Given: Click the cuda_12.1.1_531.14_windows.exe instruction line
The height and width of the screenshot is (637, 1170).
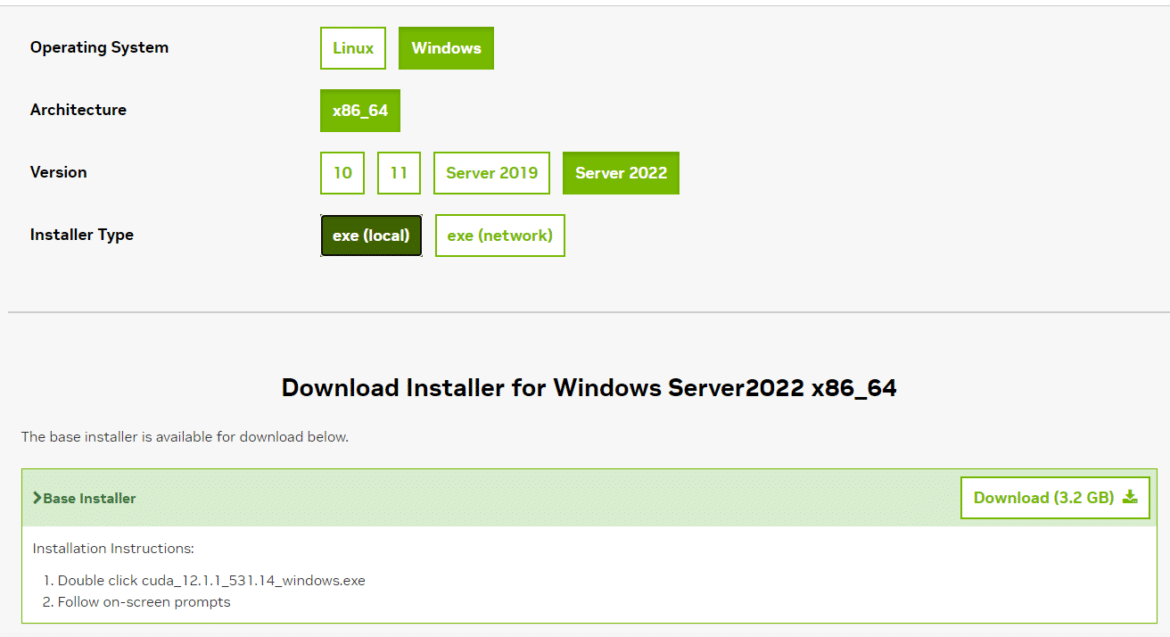Looking at the screenshot, I should pos(211,580).
